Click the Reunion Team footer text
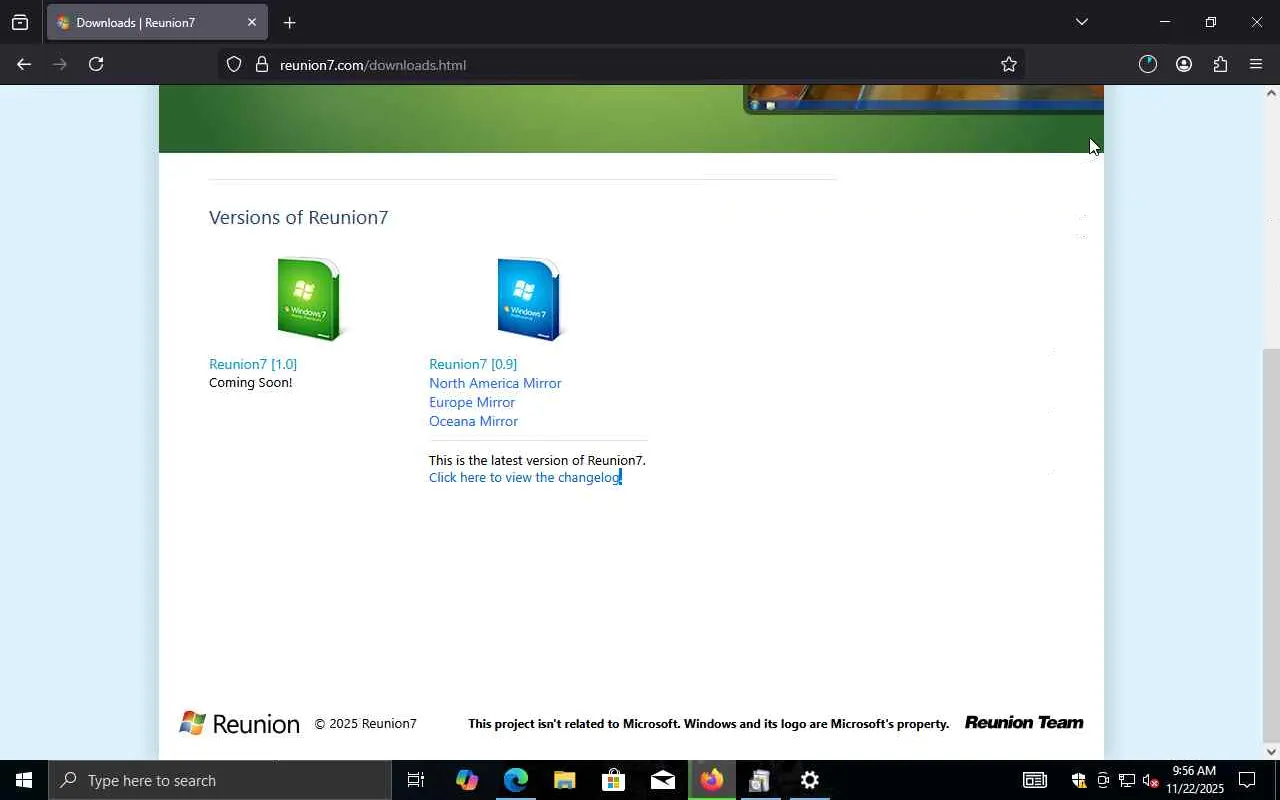 [1024, 722]
